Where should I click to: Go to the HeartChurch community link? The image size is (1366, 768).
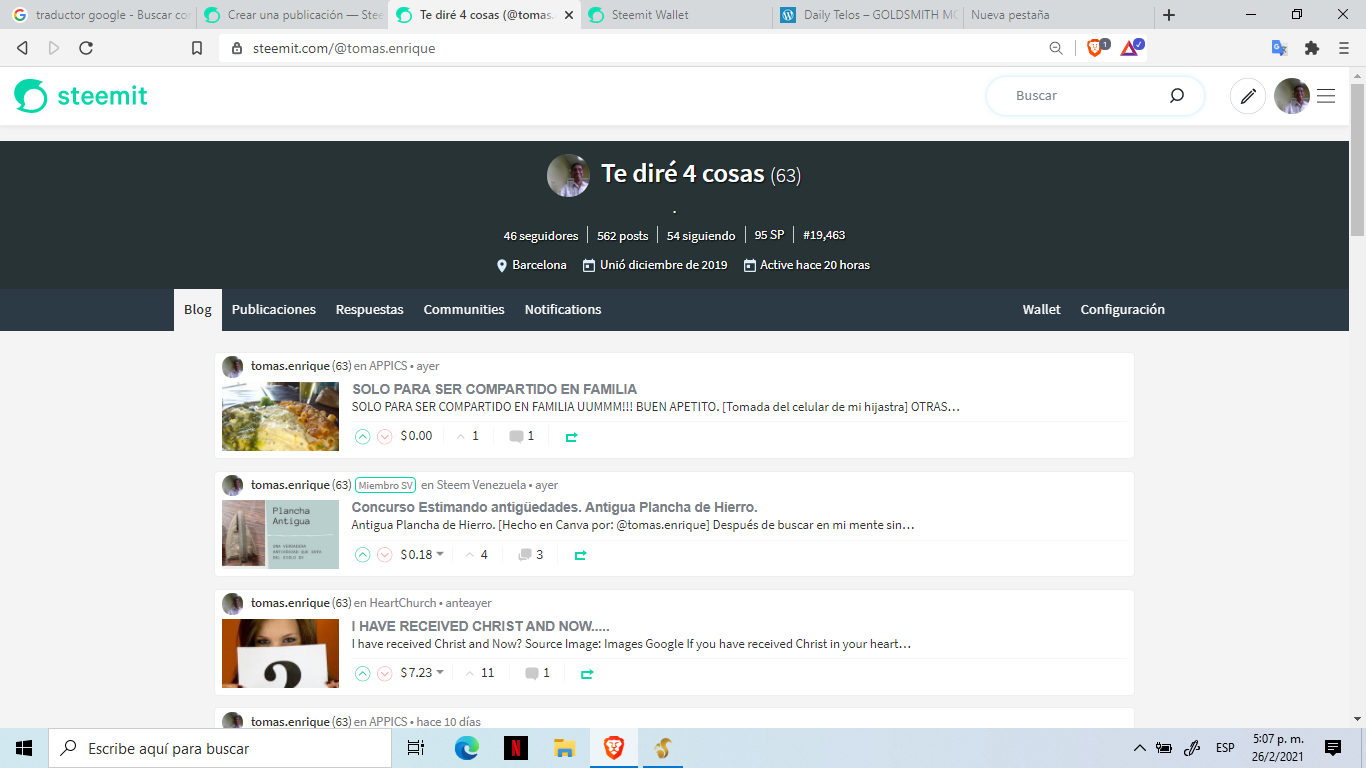tap(403, 603)
